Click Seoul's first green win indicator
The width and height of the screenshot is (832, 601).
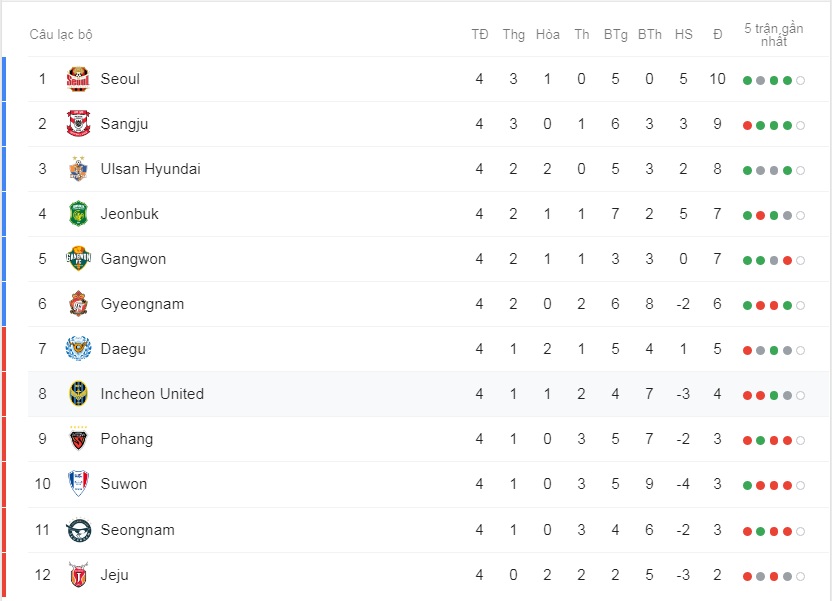point(748,79)
